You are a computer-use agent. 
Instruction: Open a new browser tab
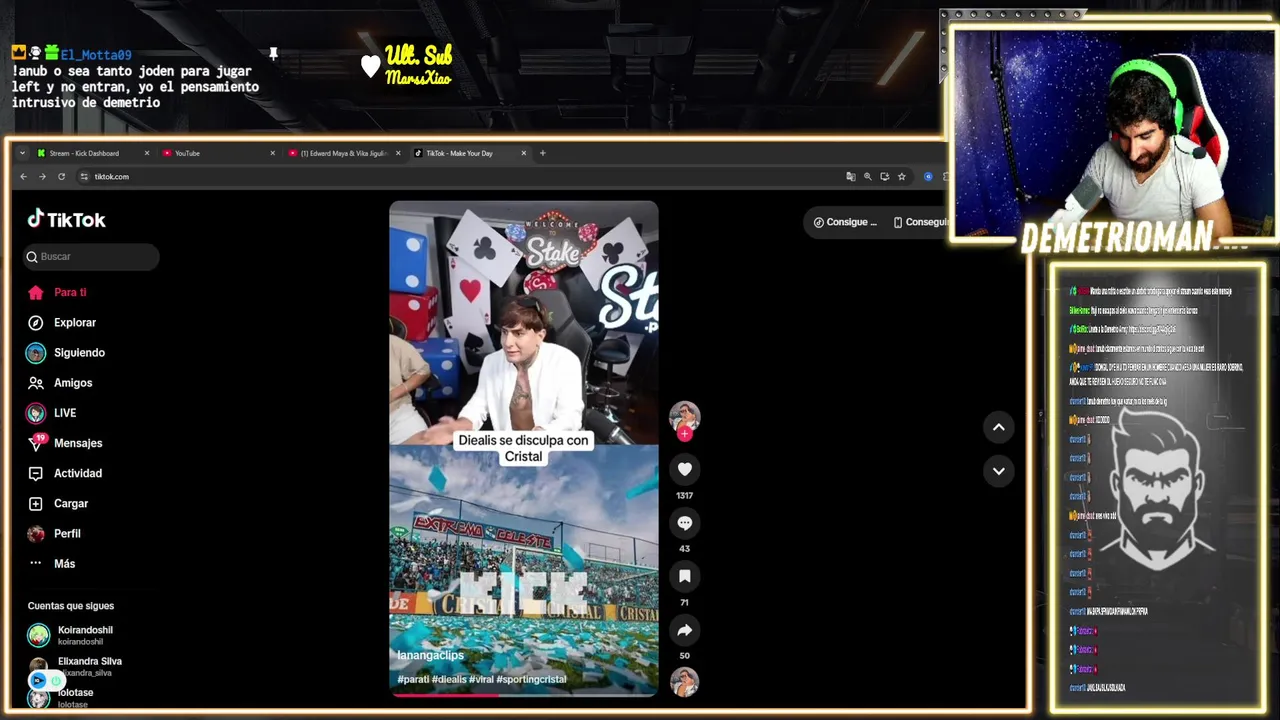(x=543, y=153)
